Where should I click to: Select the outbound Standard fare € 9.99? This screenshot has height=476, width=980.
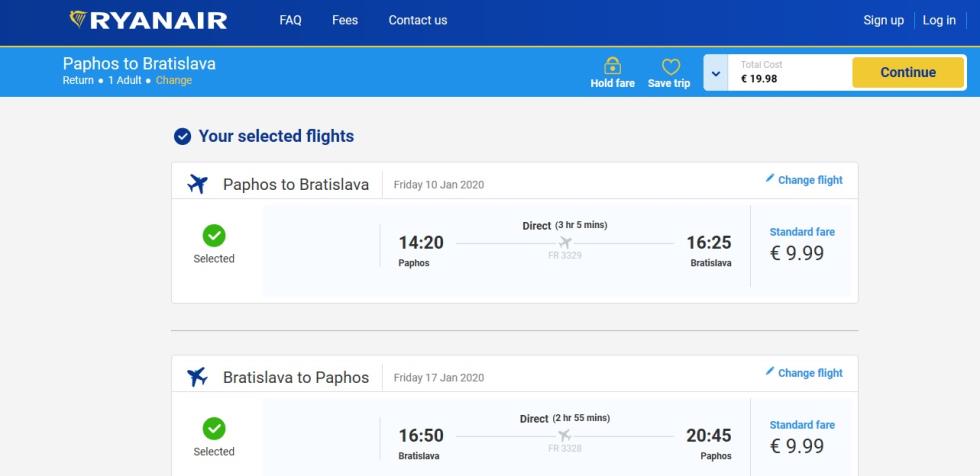tap(801, 246)
